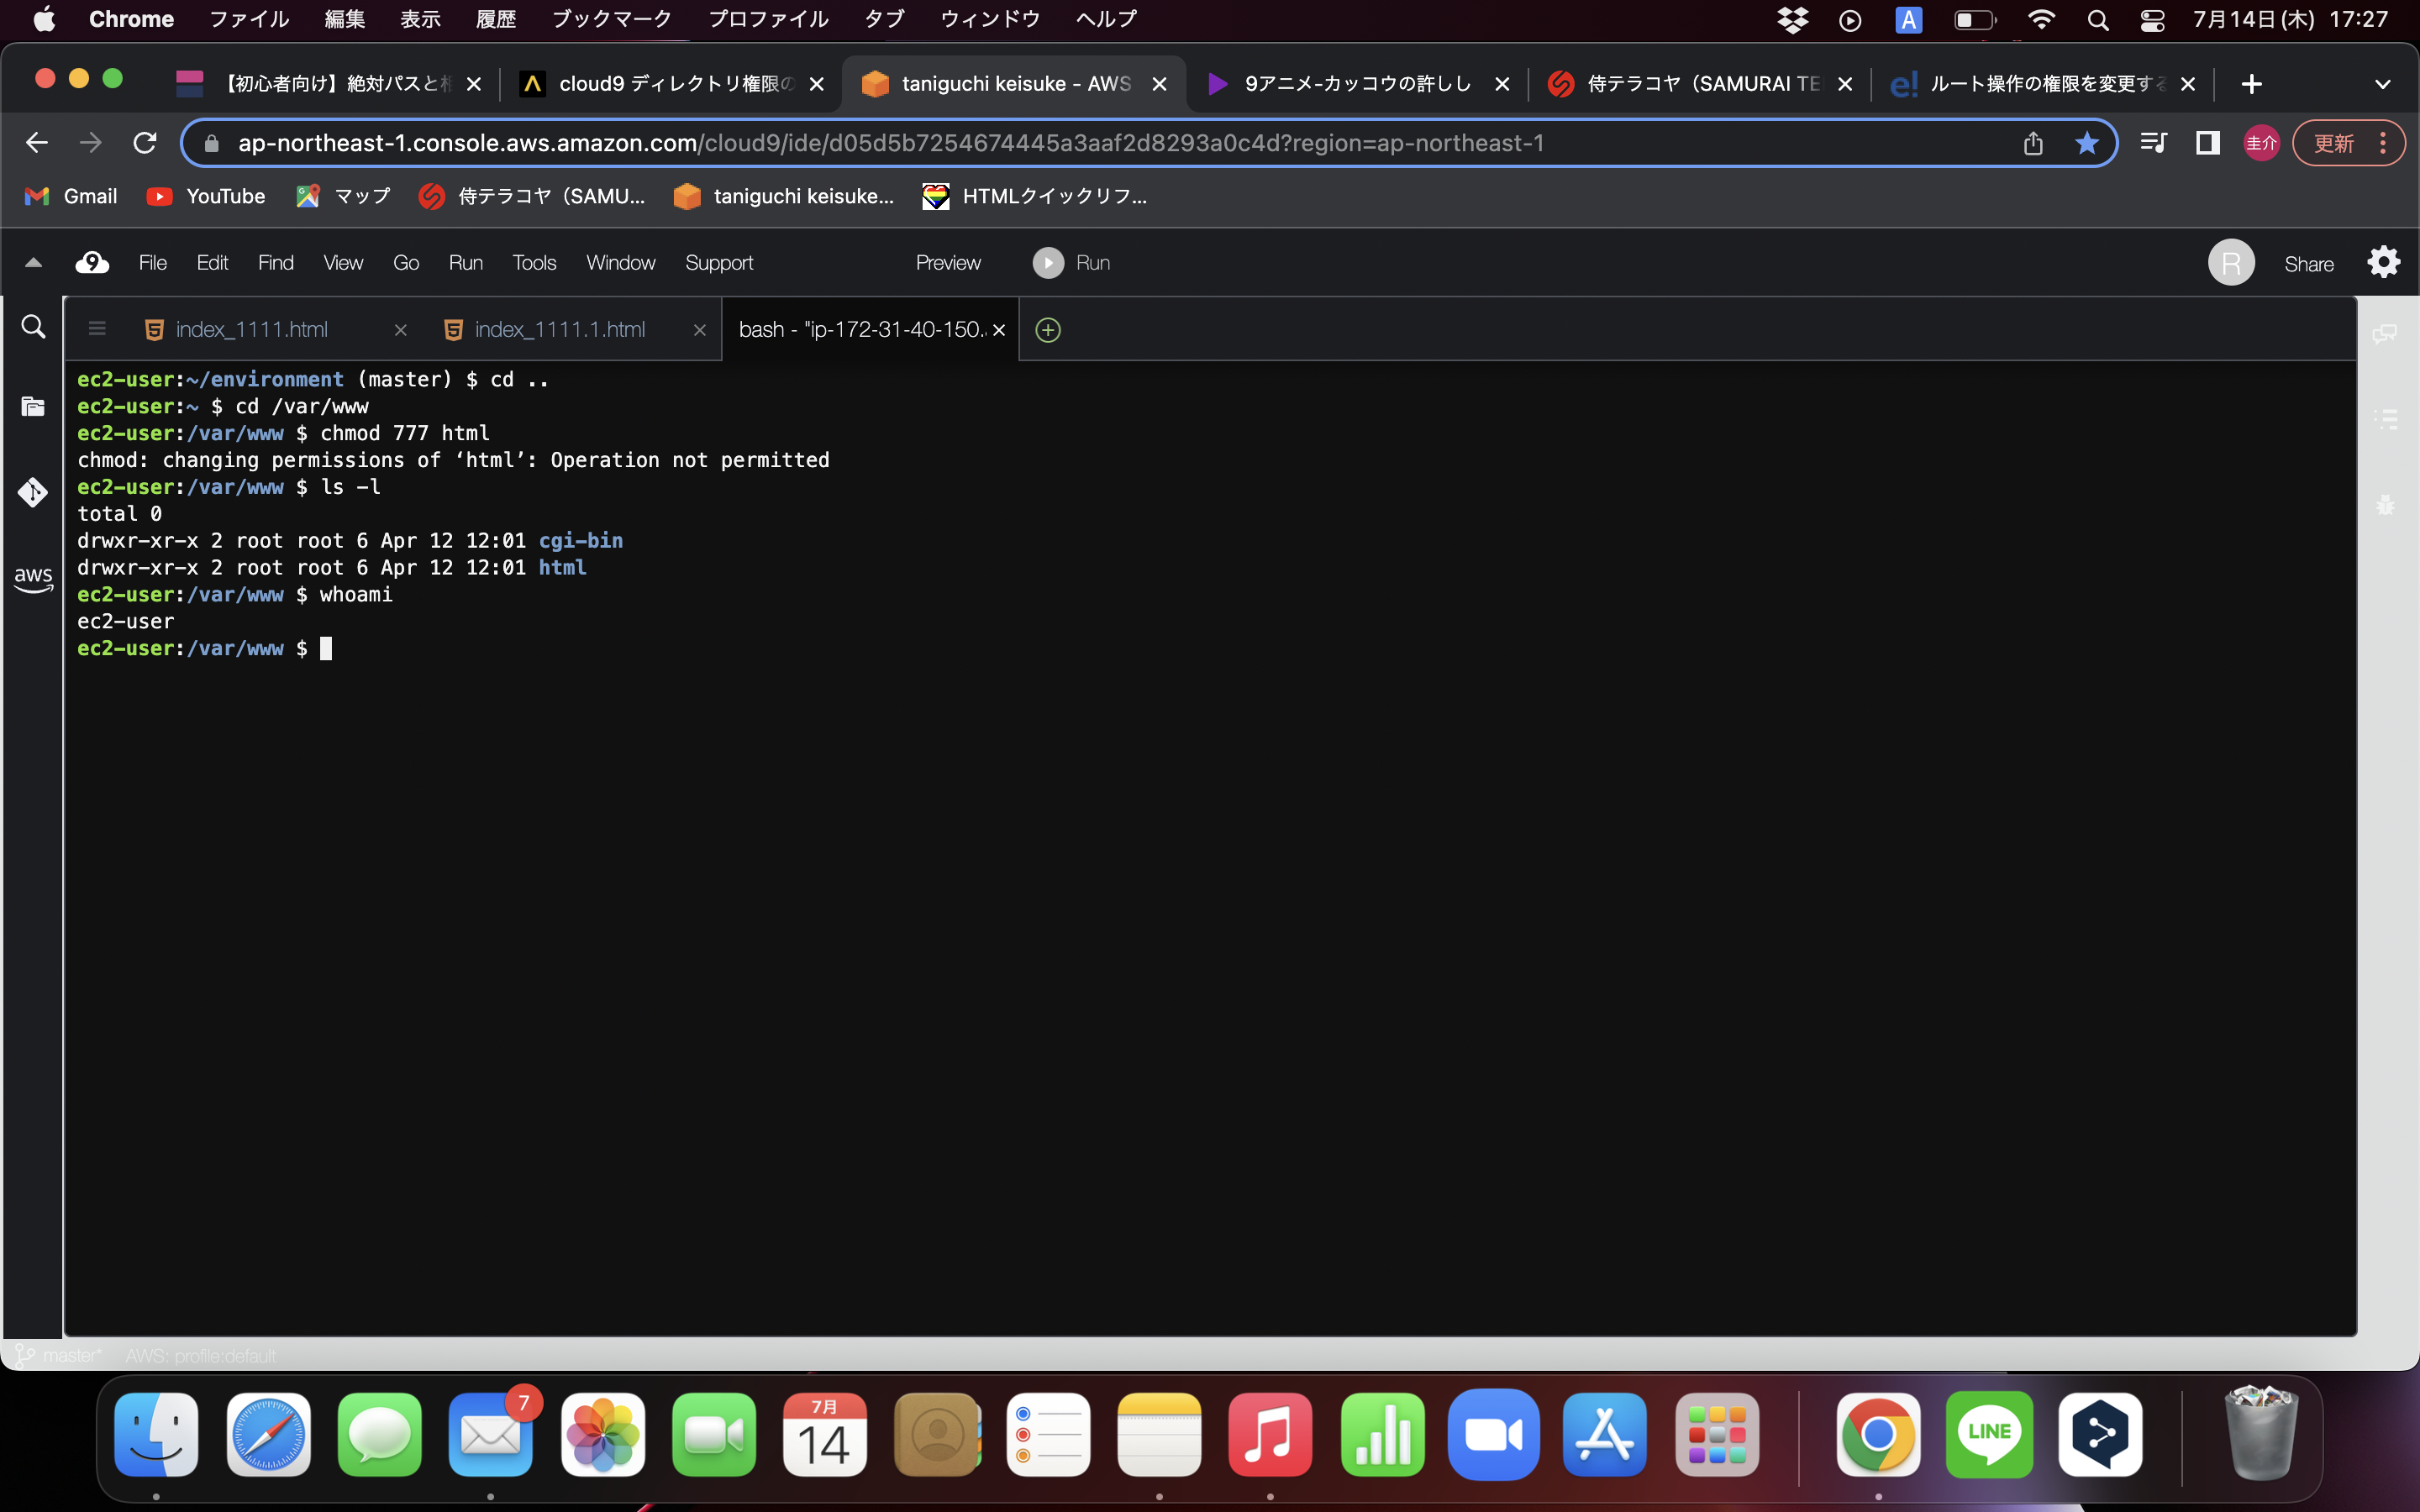
Task: Switch to the index_1111.1.html tab
Action: 559,330
